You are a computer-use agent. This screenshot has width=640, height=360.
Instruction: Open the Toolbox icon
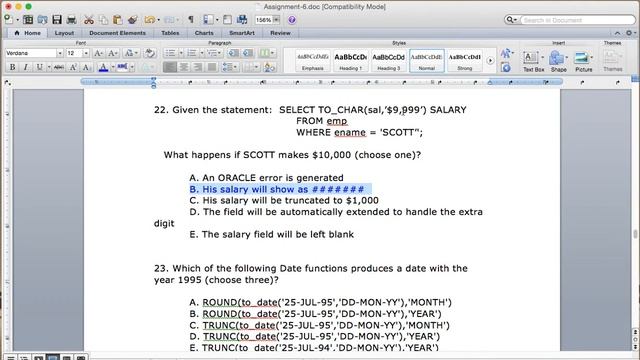(227, 20)
